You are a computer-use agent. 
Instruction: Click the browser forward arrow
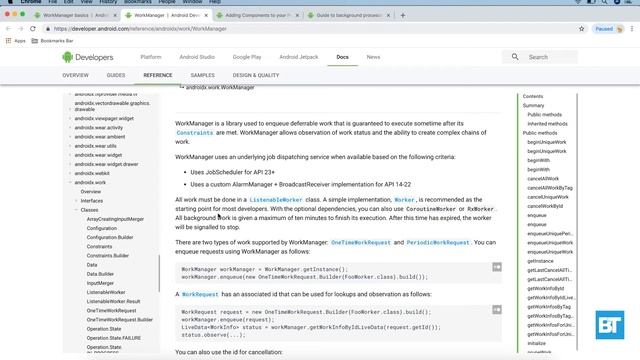[x=20, y=29]
